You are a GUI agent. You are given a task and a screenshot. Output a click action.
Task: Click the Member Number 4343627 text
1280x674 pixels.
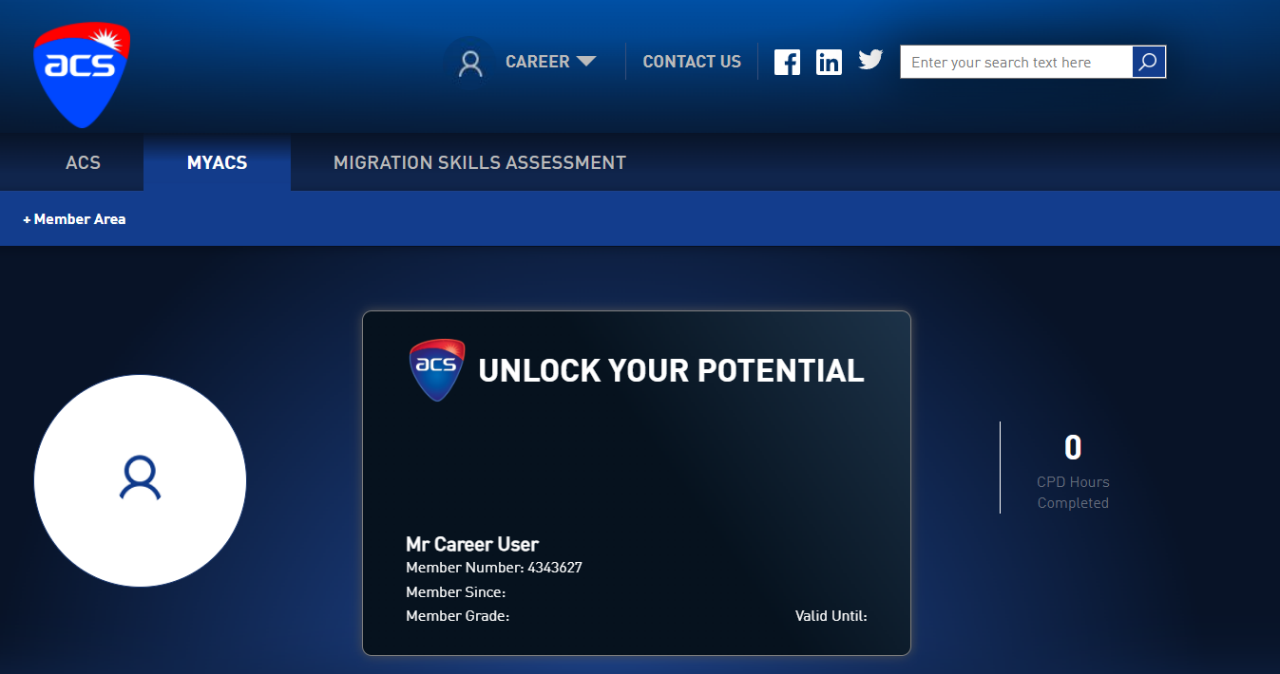pos(494,568)
